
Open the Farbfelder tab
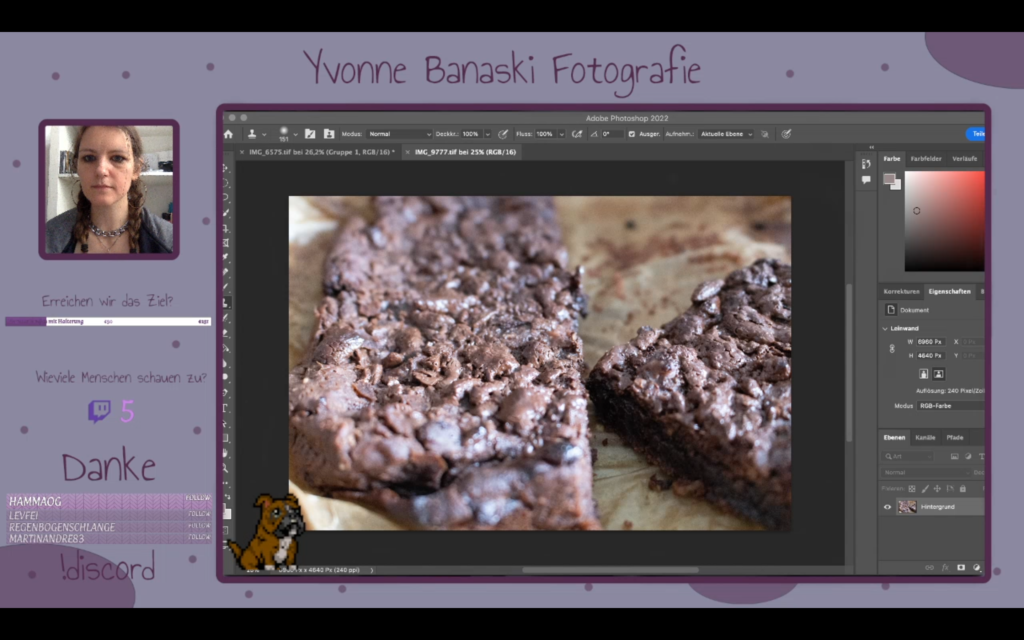pyautogui.click(x=926, y=159)
